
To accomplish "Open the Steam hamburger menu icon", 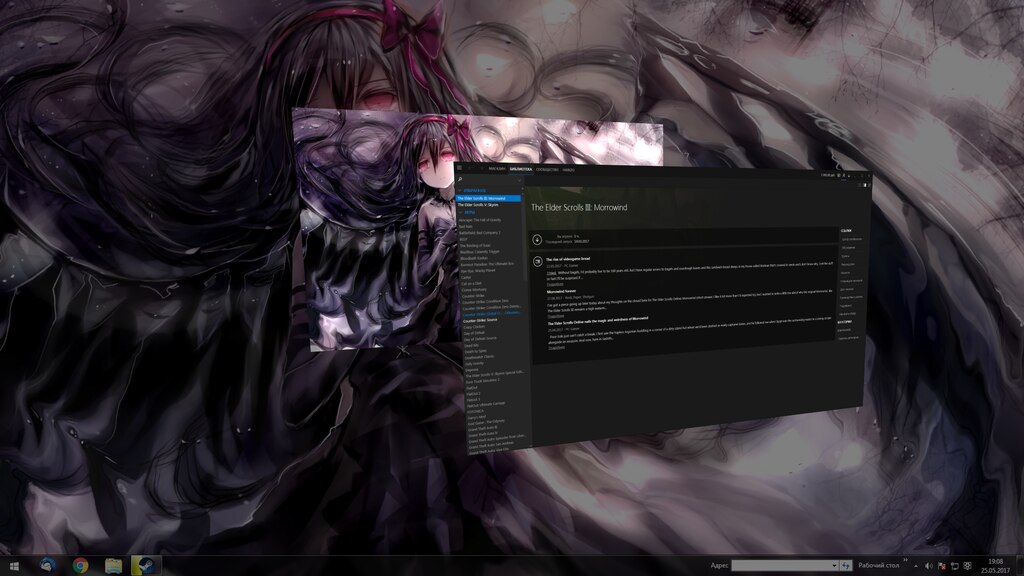I will (461, 167).
